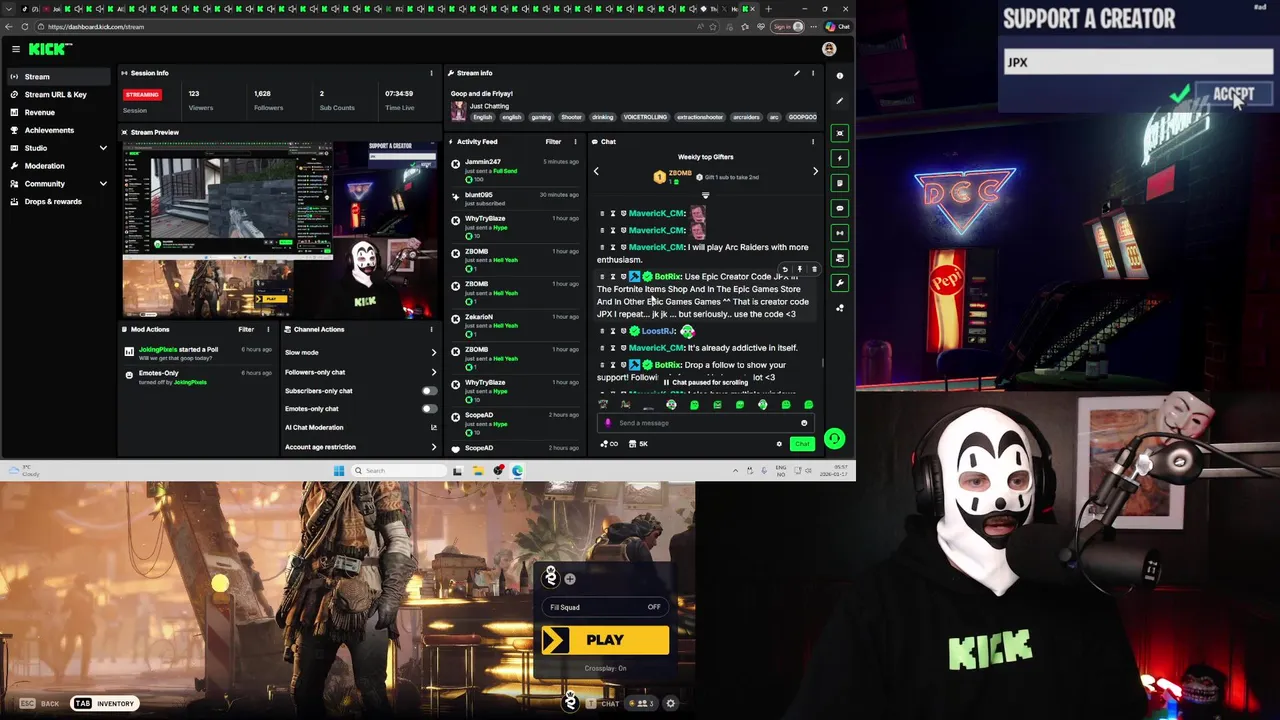Click the lightning bolt icon in right toolbar
The width and height of the screenshot is (1280, 720).
click(x=841, y=158)
